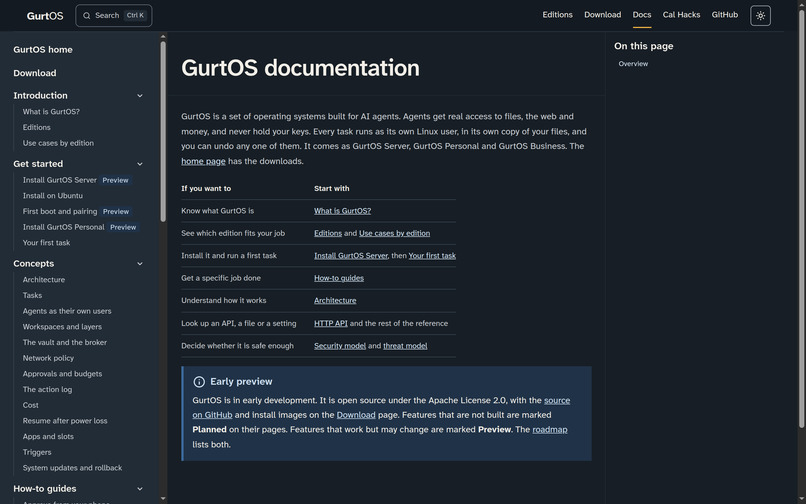Open Resume after power loss page
Image resolution: width=806 pixels, height=504 pixels.
[x=65, y=421]
